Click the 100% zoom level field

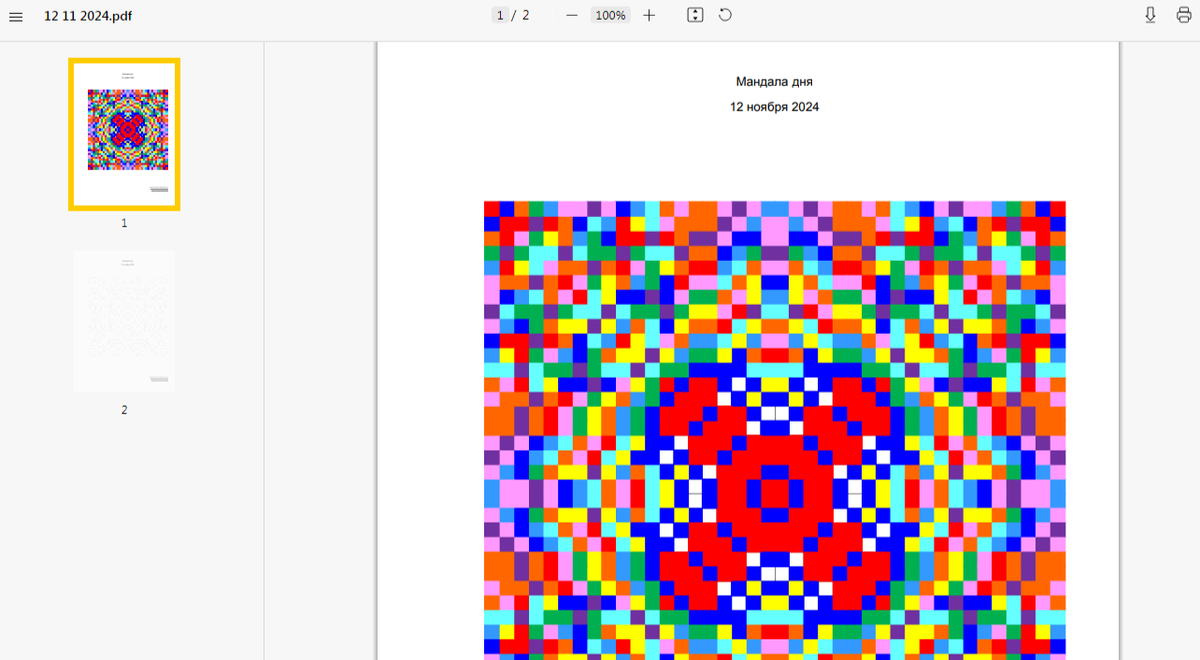point(610,15)
